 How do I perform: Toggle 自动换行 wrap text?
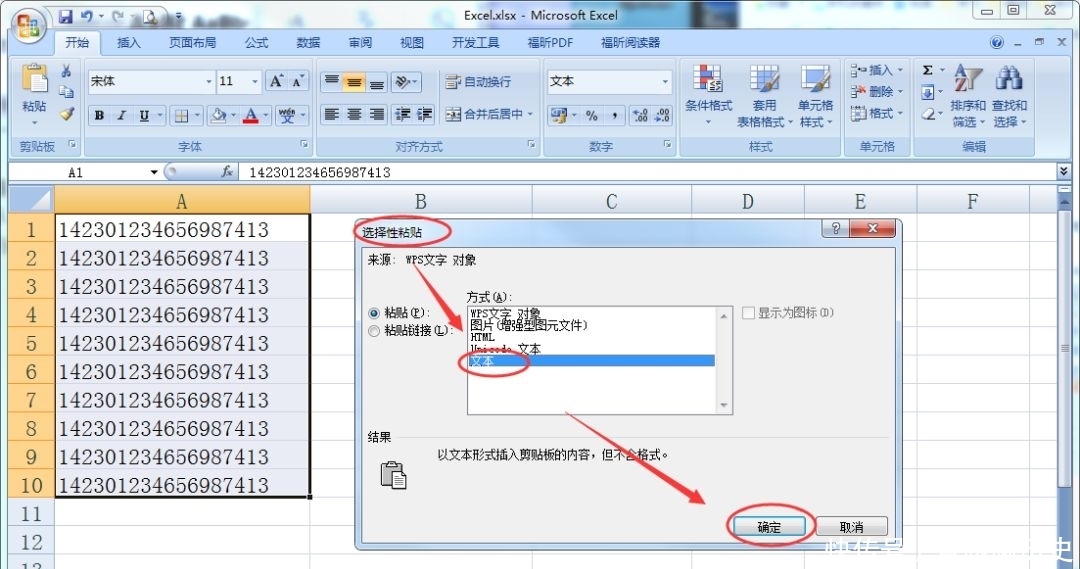[x=478, y=82]
